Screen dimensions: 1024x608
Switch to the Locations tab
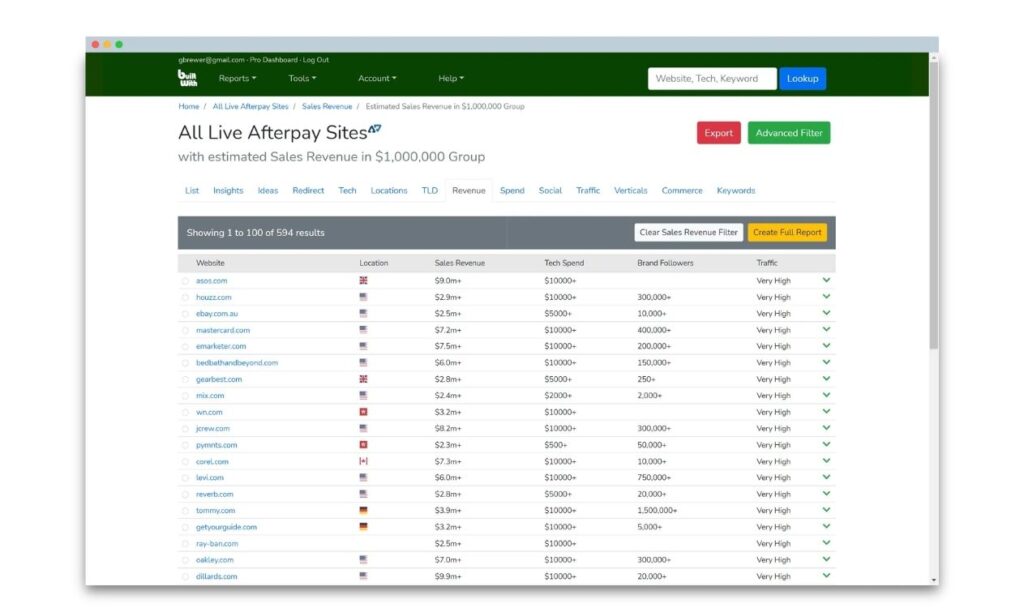pos(389,191)
